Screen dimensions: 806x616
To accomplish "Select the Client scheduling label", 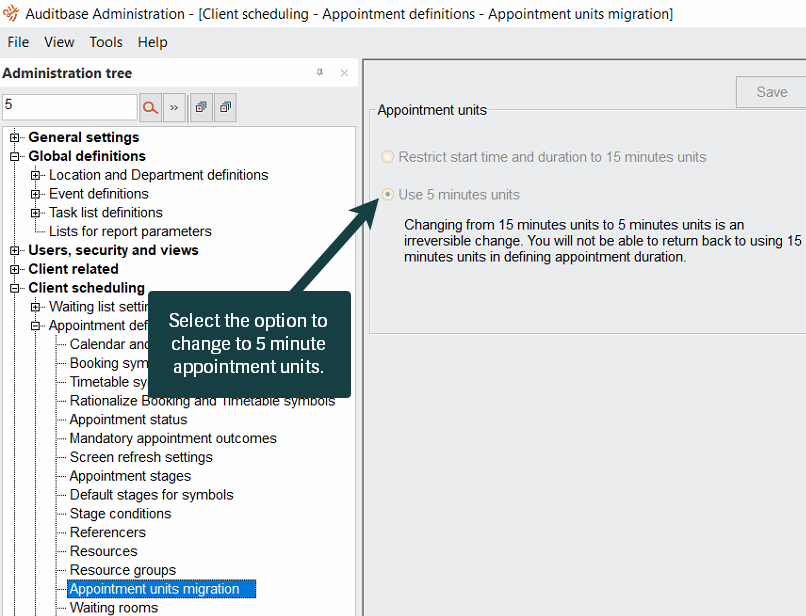I will [86, 288].
